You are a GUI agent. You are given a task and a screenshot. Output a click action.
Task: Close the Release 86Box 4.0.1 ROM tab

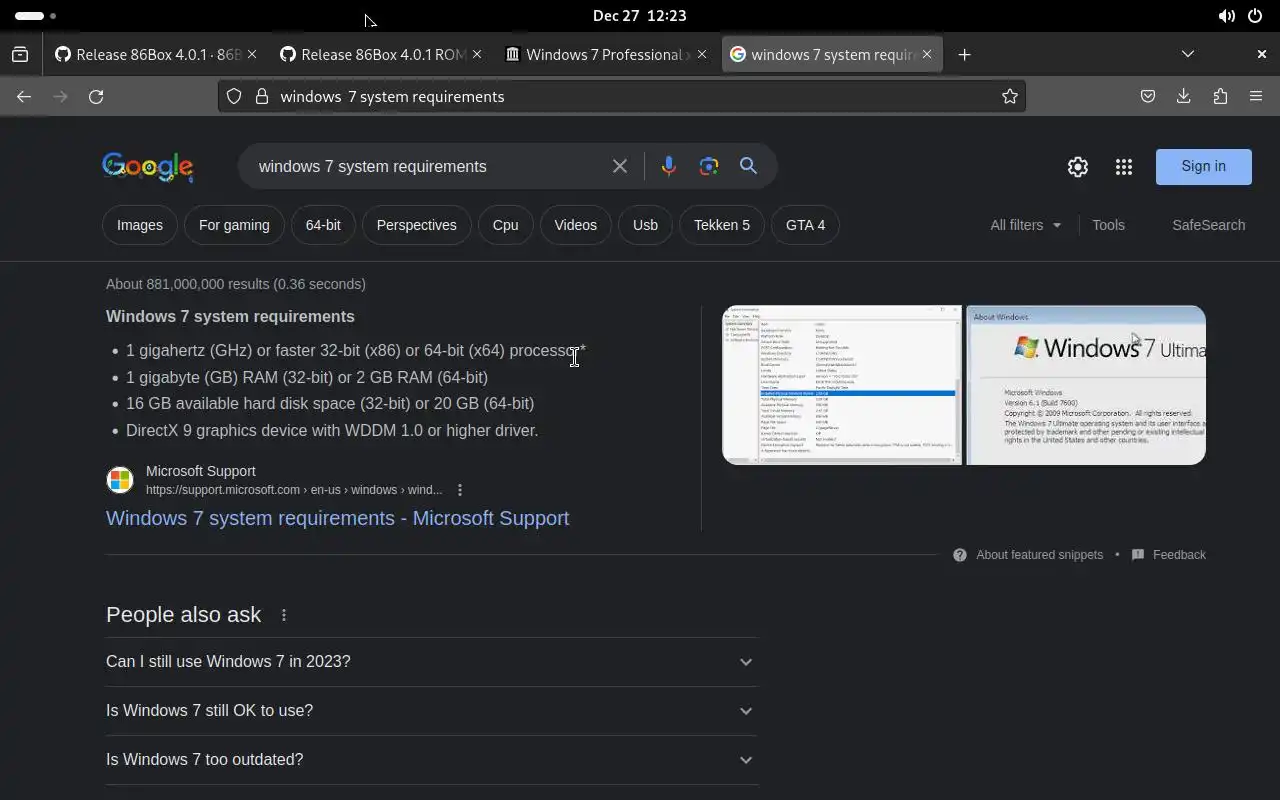tap(477, 55)
